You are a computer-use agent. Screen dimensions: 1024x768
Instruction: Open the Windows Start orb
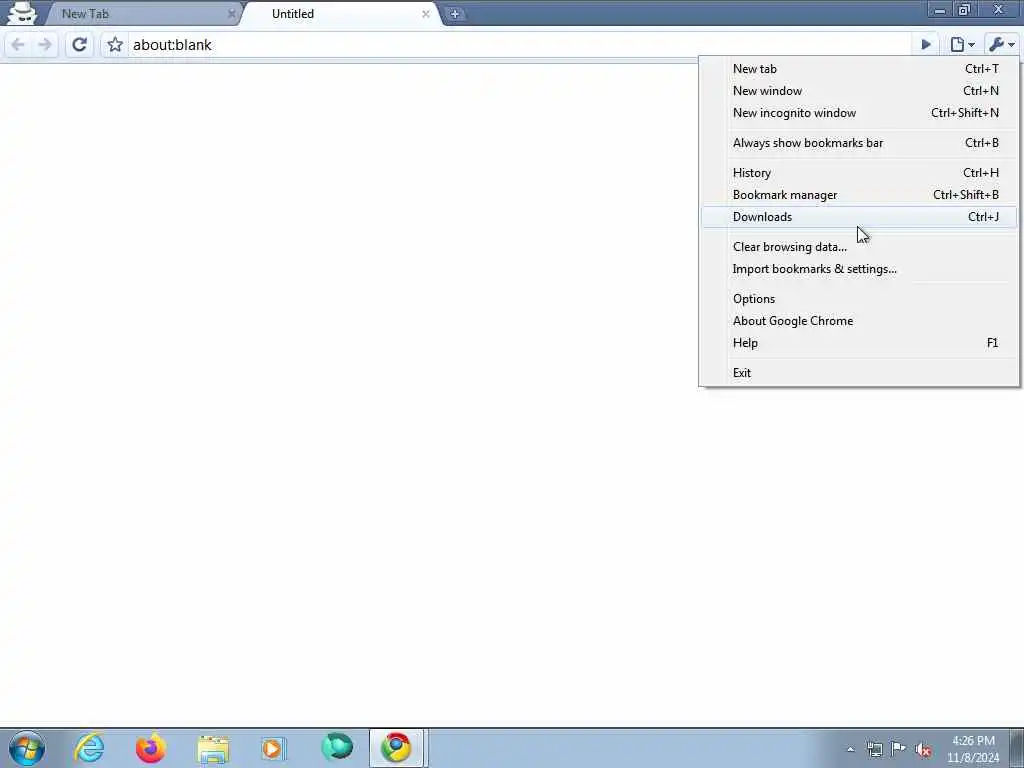[27, 748]
